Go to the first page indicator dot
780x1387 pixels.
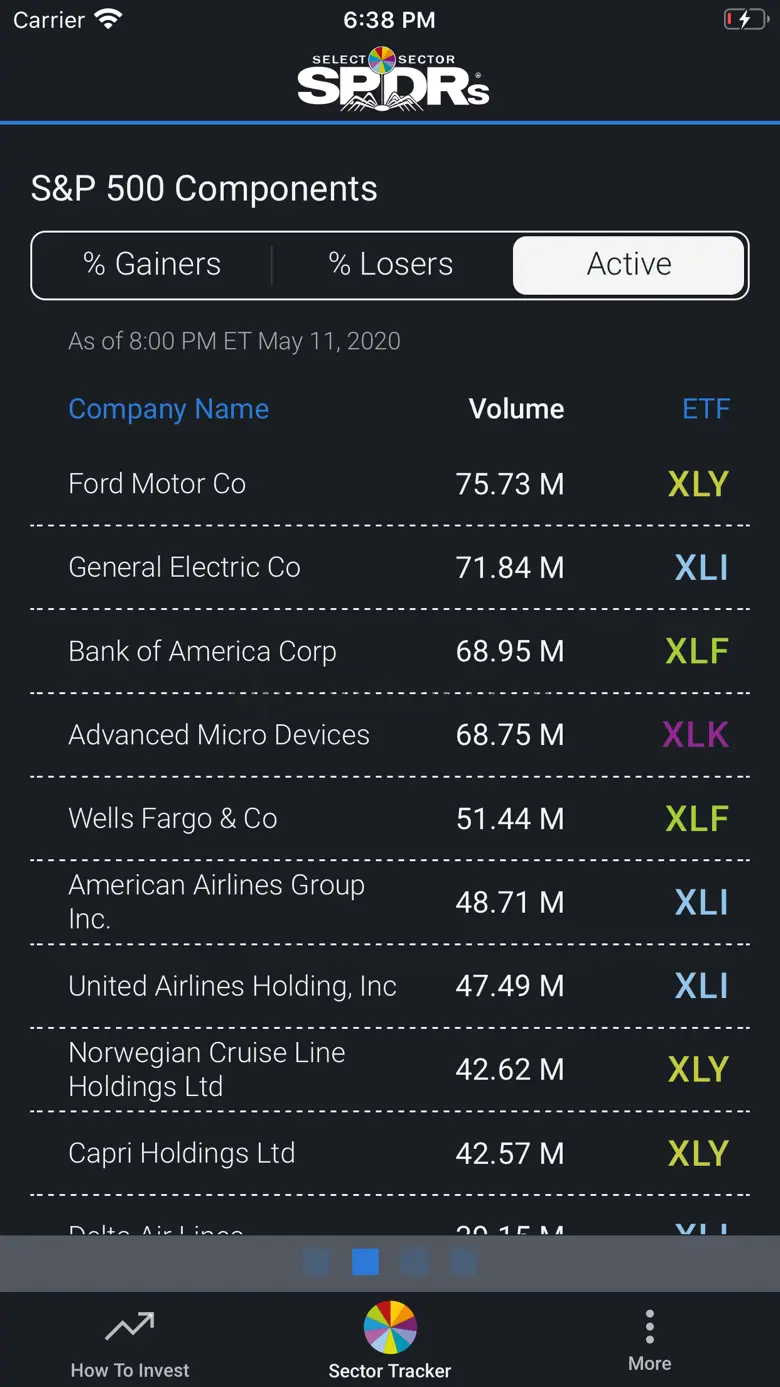tap(316, 1262)
